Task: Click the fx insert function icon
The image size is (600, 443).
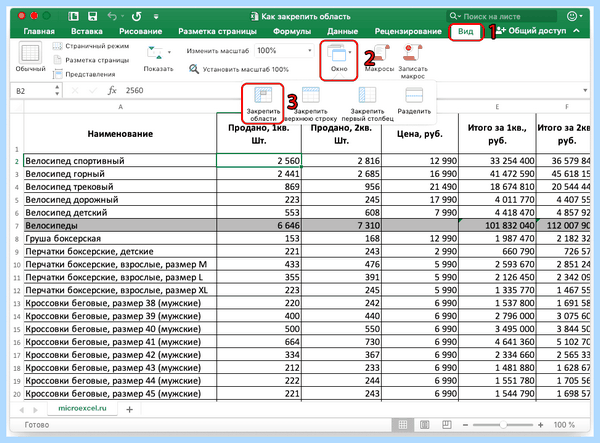Action: click(112, 90)
